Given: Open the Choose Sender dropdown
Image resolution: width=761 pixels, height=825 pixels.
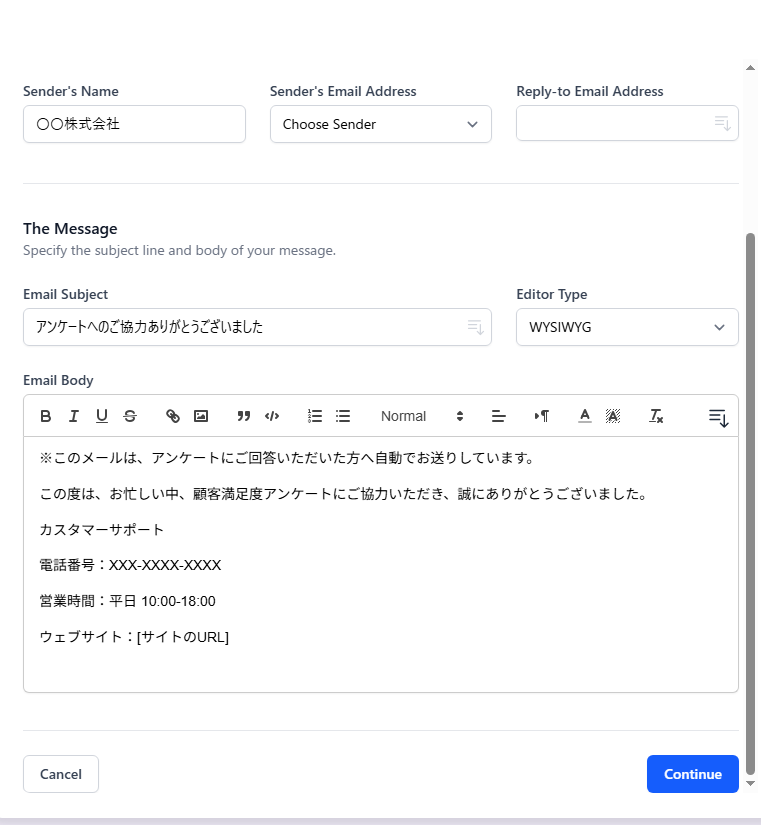Looking at the screenshot, I should 380,125.
